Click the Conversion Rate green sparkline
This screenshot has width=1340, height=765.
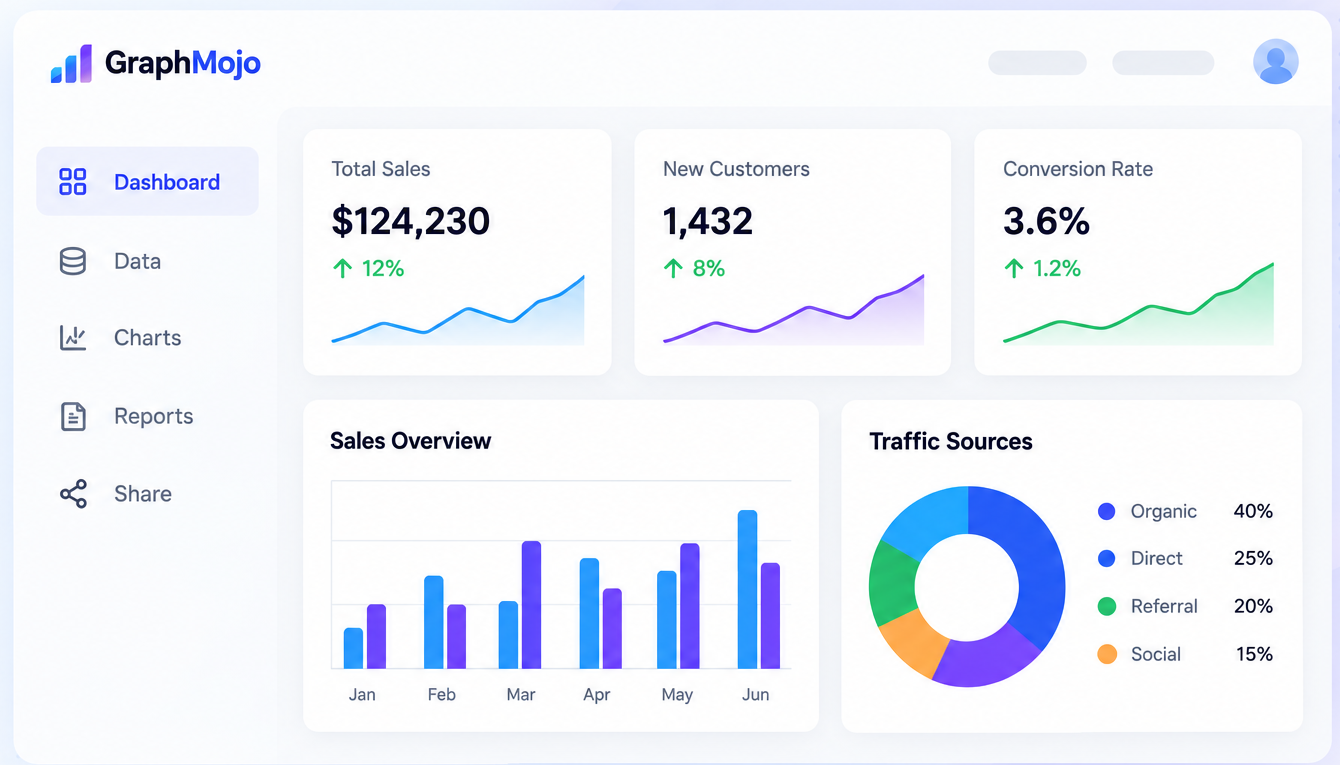pos(1139,306)
